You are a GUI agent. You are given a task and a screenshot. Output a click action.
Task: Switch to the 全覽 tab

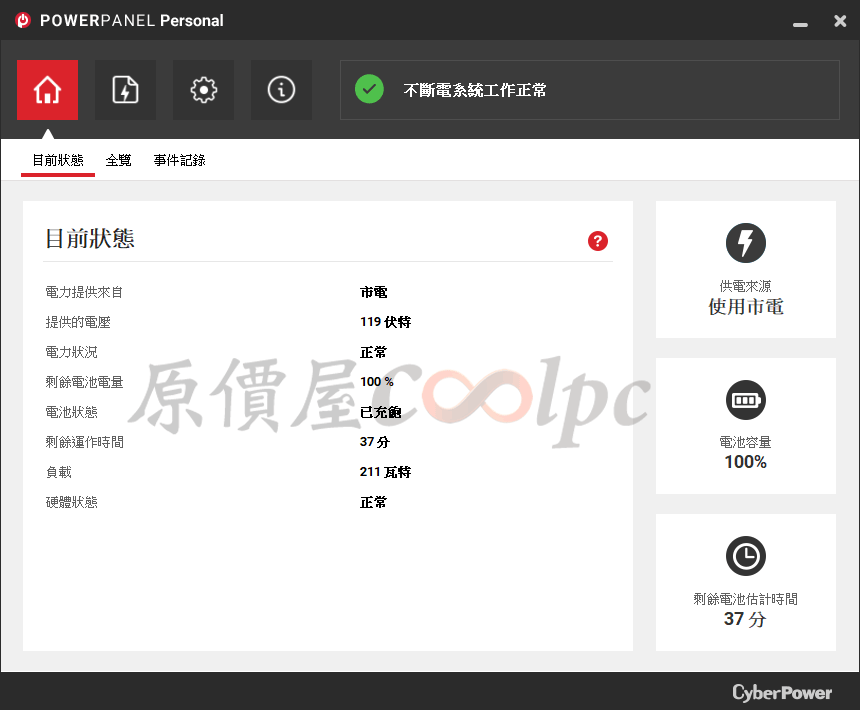click(118, 160)
